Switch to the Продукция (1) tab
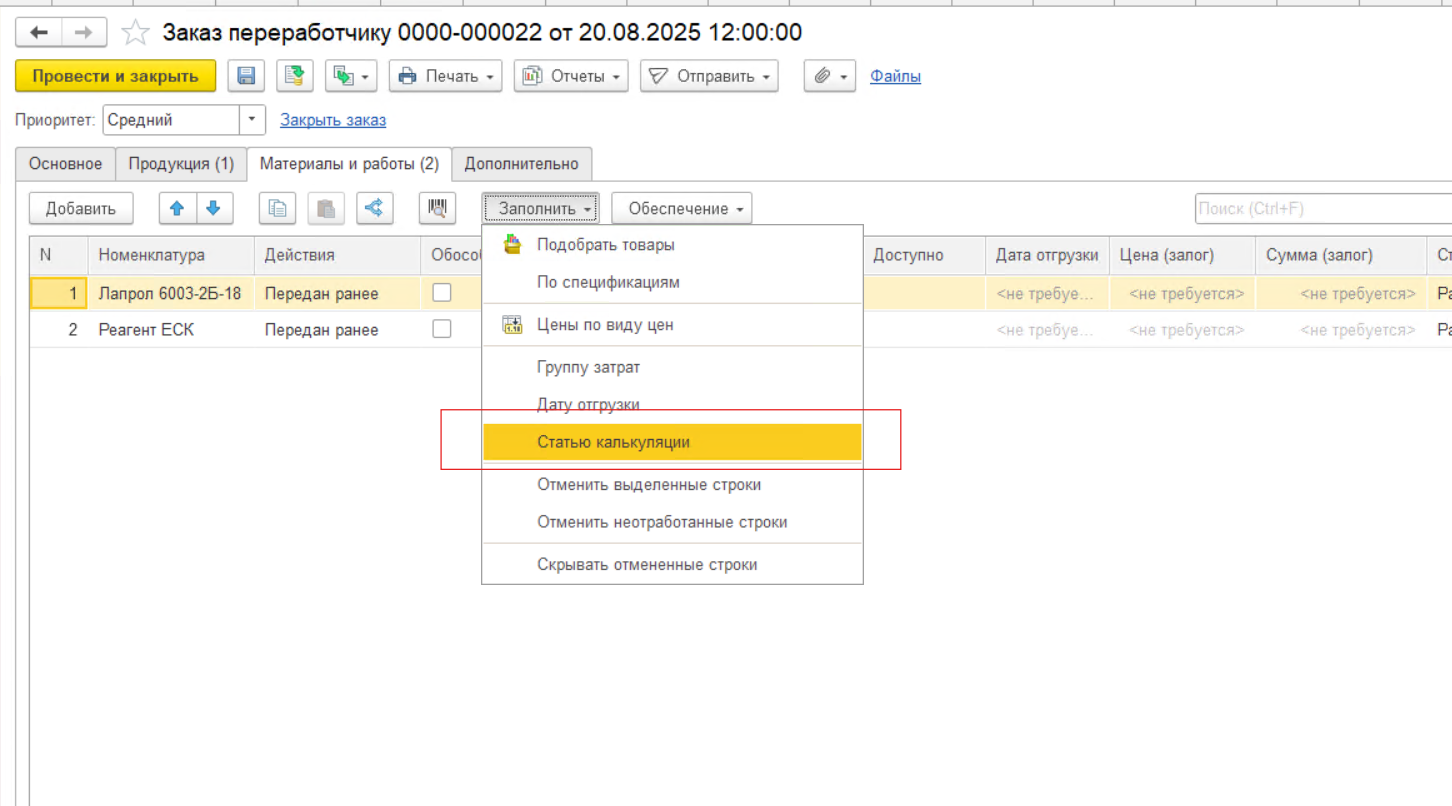This screenshot has width=1452, height=806. point(181,164)
